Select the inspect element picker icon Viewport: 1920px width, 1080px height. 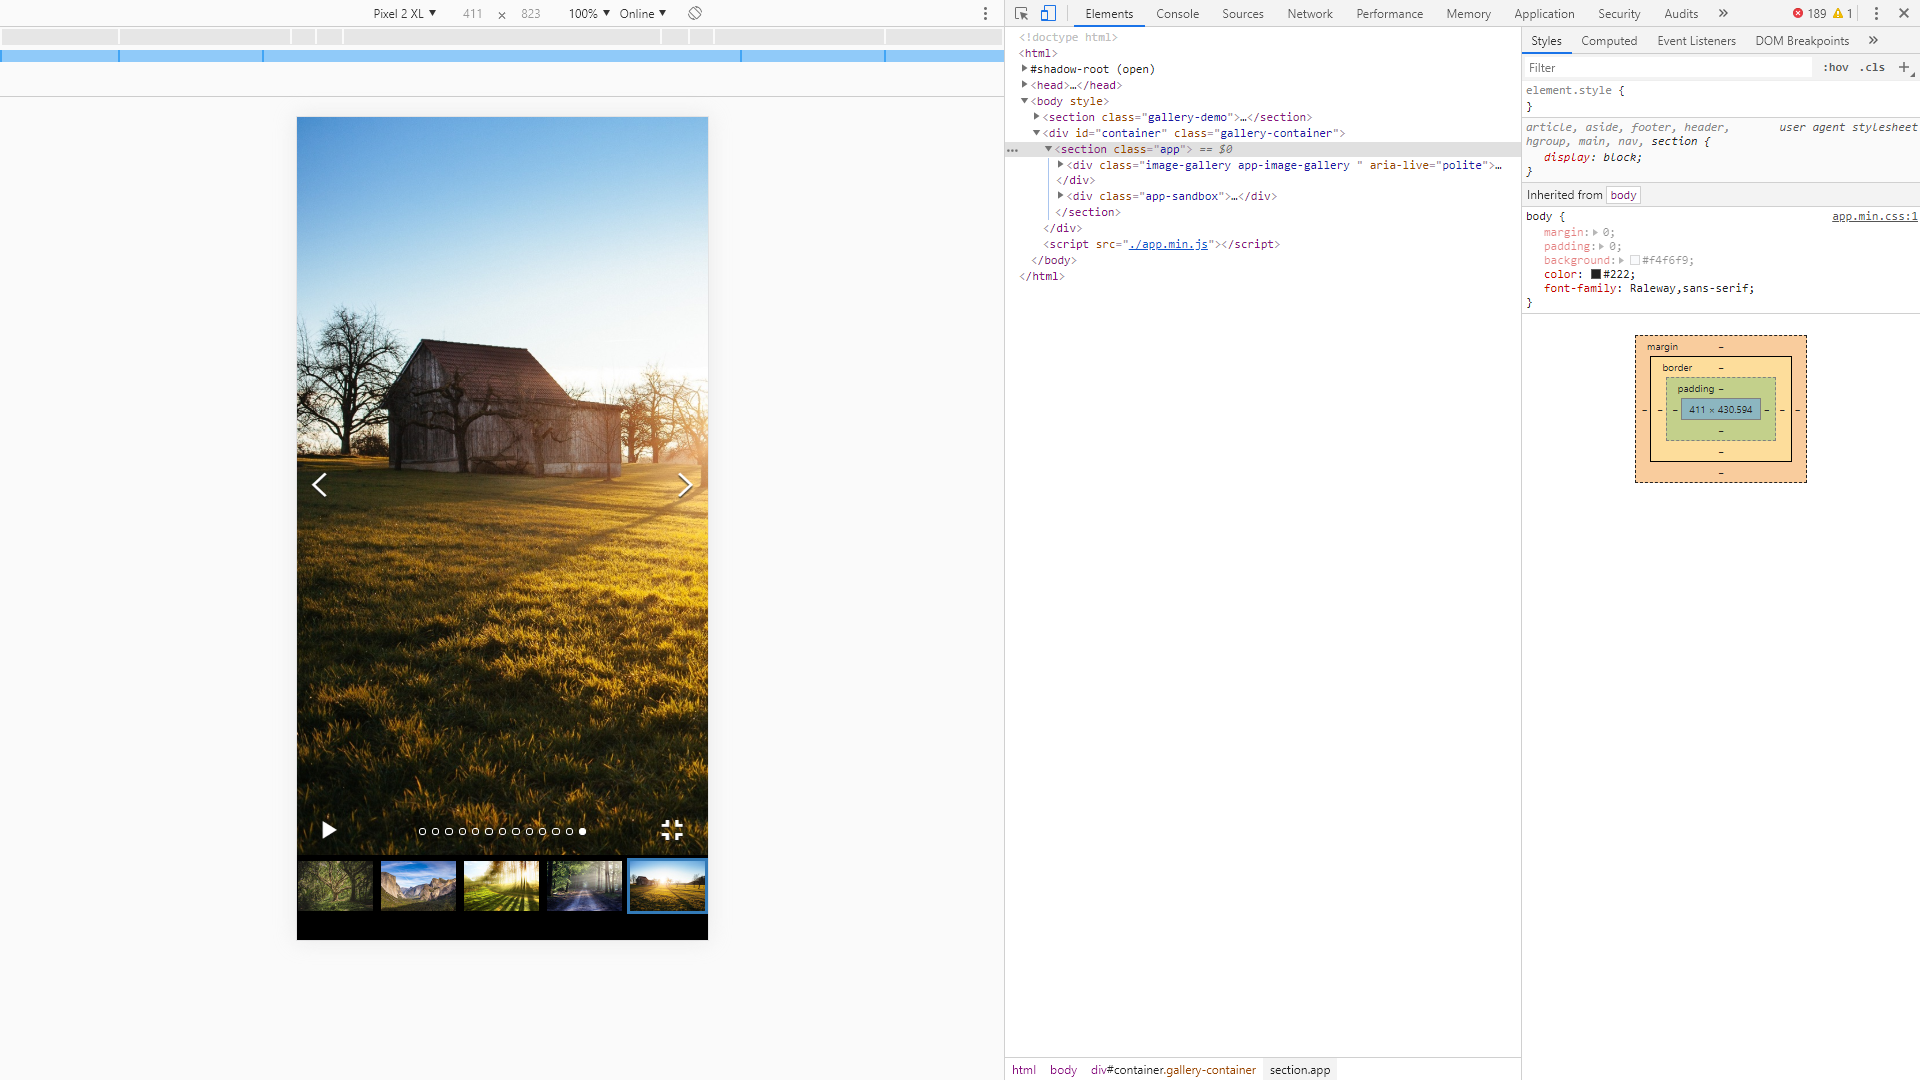[1020, 13]
